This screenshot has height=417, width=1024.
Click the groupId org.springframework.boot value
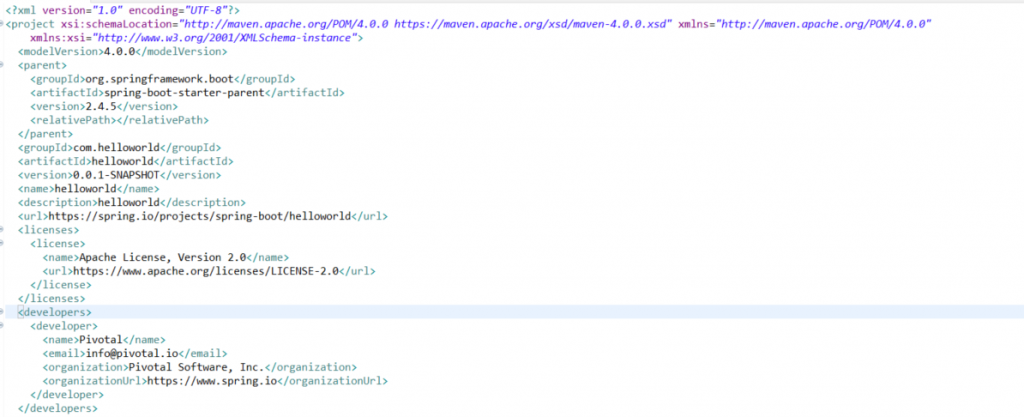159,79
